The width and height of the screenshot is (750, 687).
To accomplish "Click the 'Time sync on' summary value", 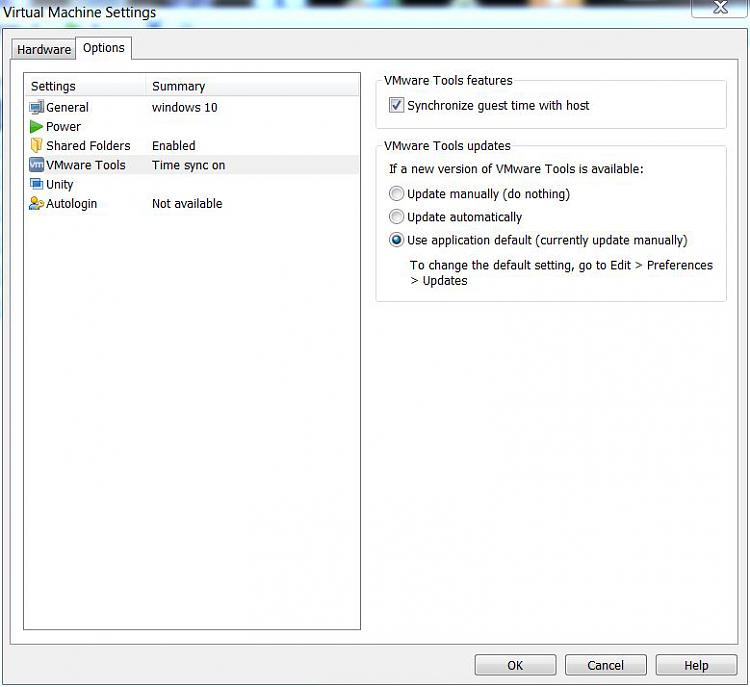I will click(188, 166).
